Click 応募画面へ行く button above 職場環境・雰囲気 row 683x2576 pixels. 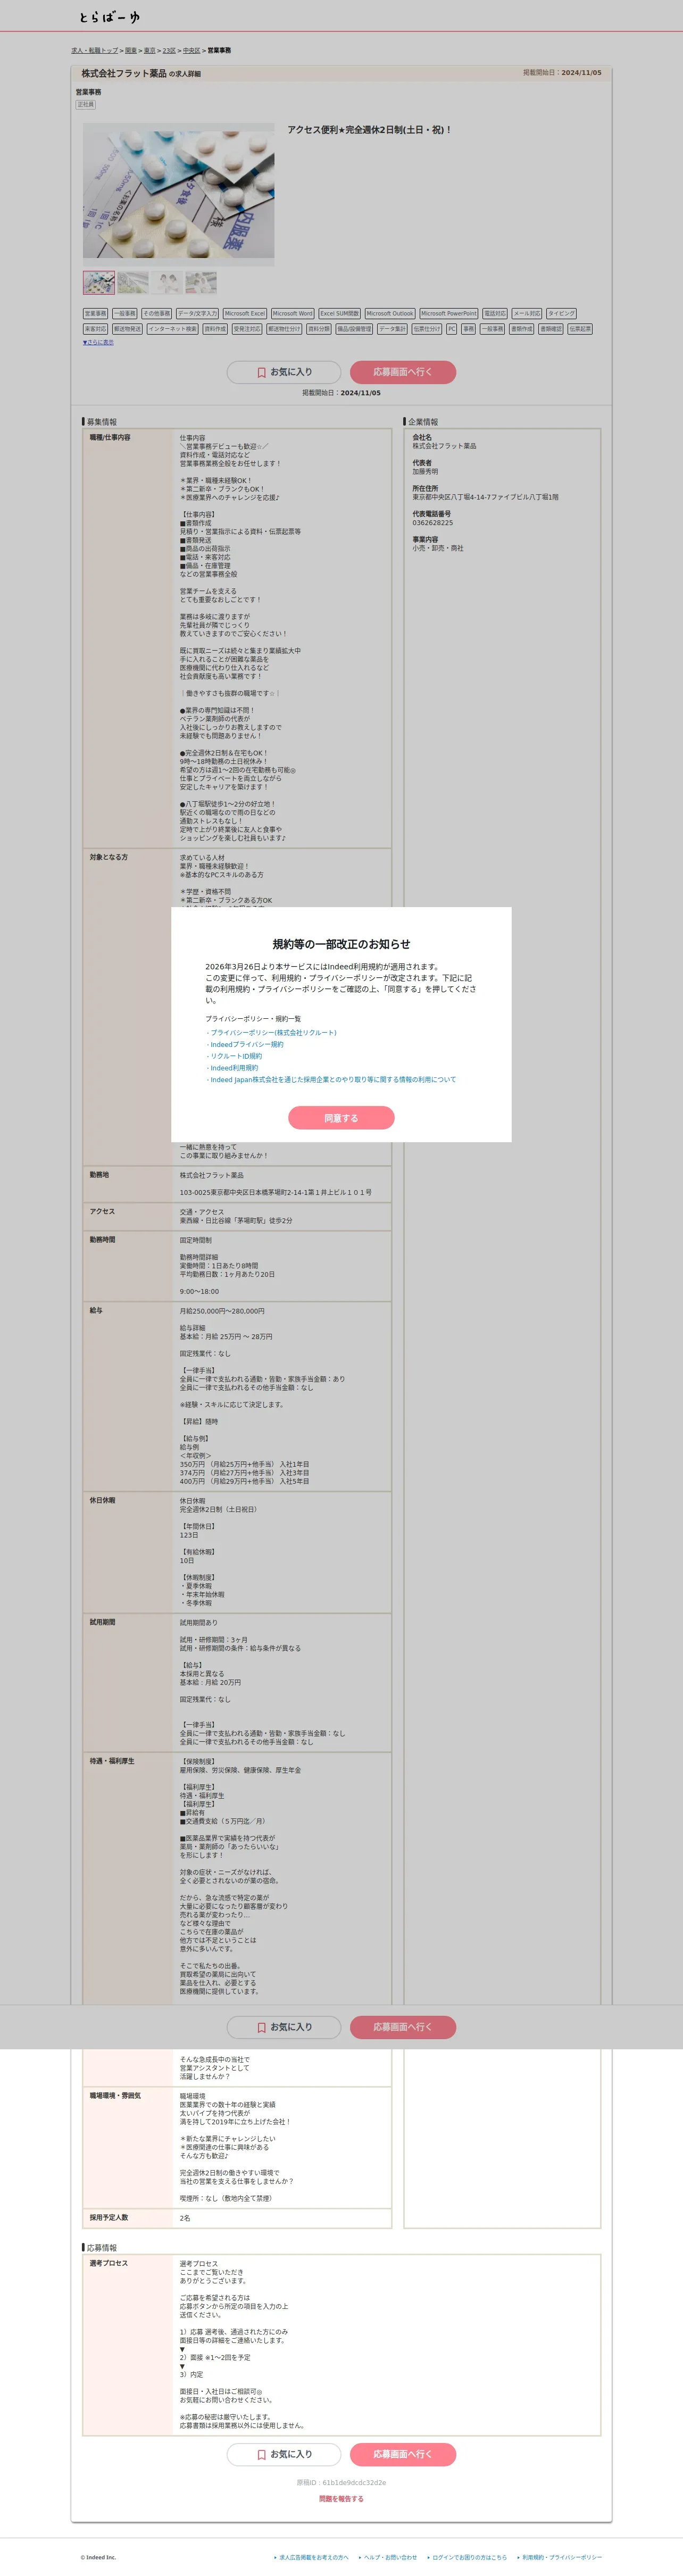tap(403, 2027)
